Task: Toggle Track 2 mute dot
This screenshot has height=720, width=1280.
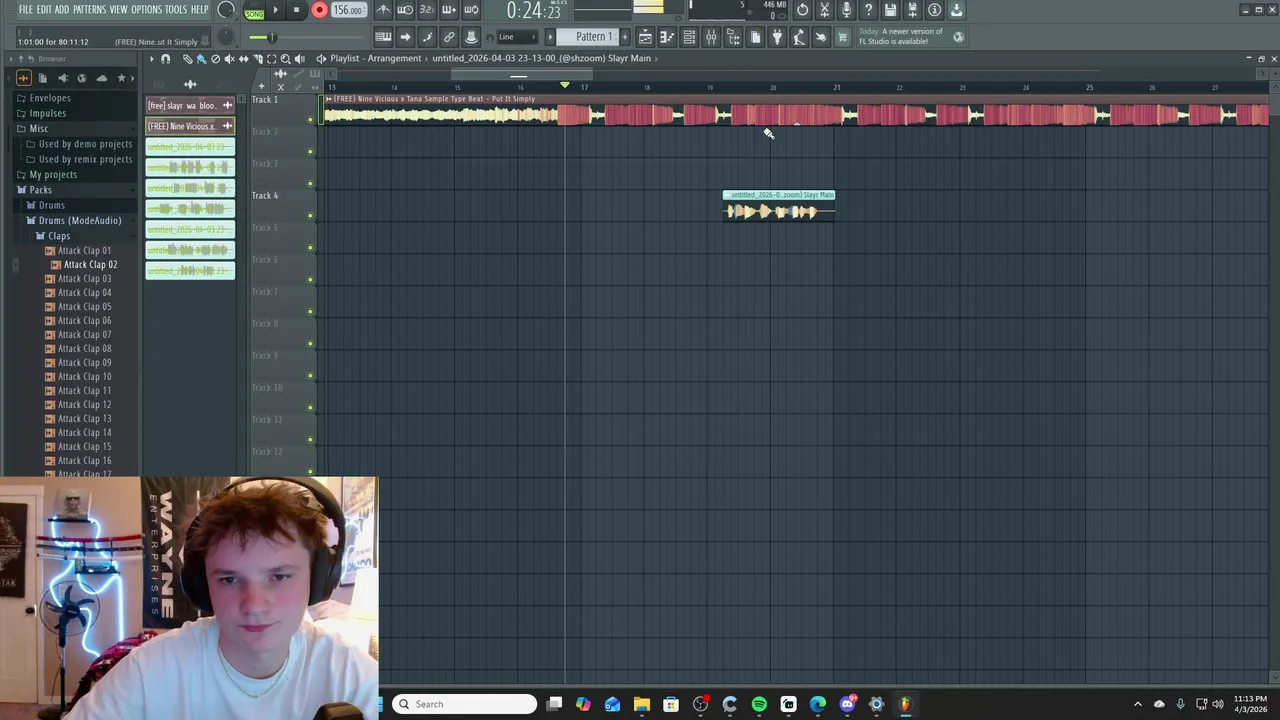Action: [x=310, y=152]
